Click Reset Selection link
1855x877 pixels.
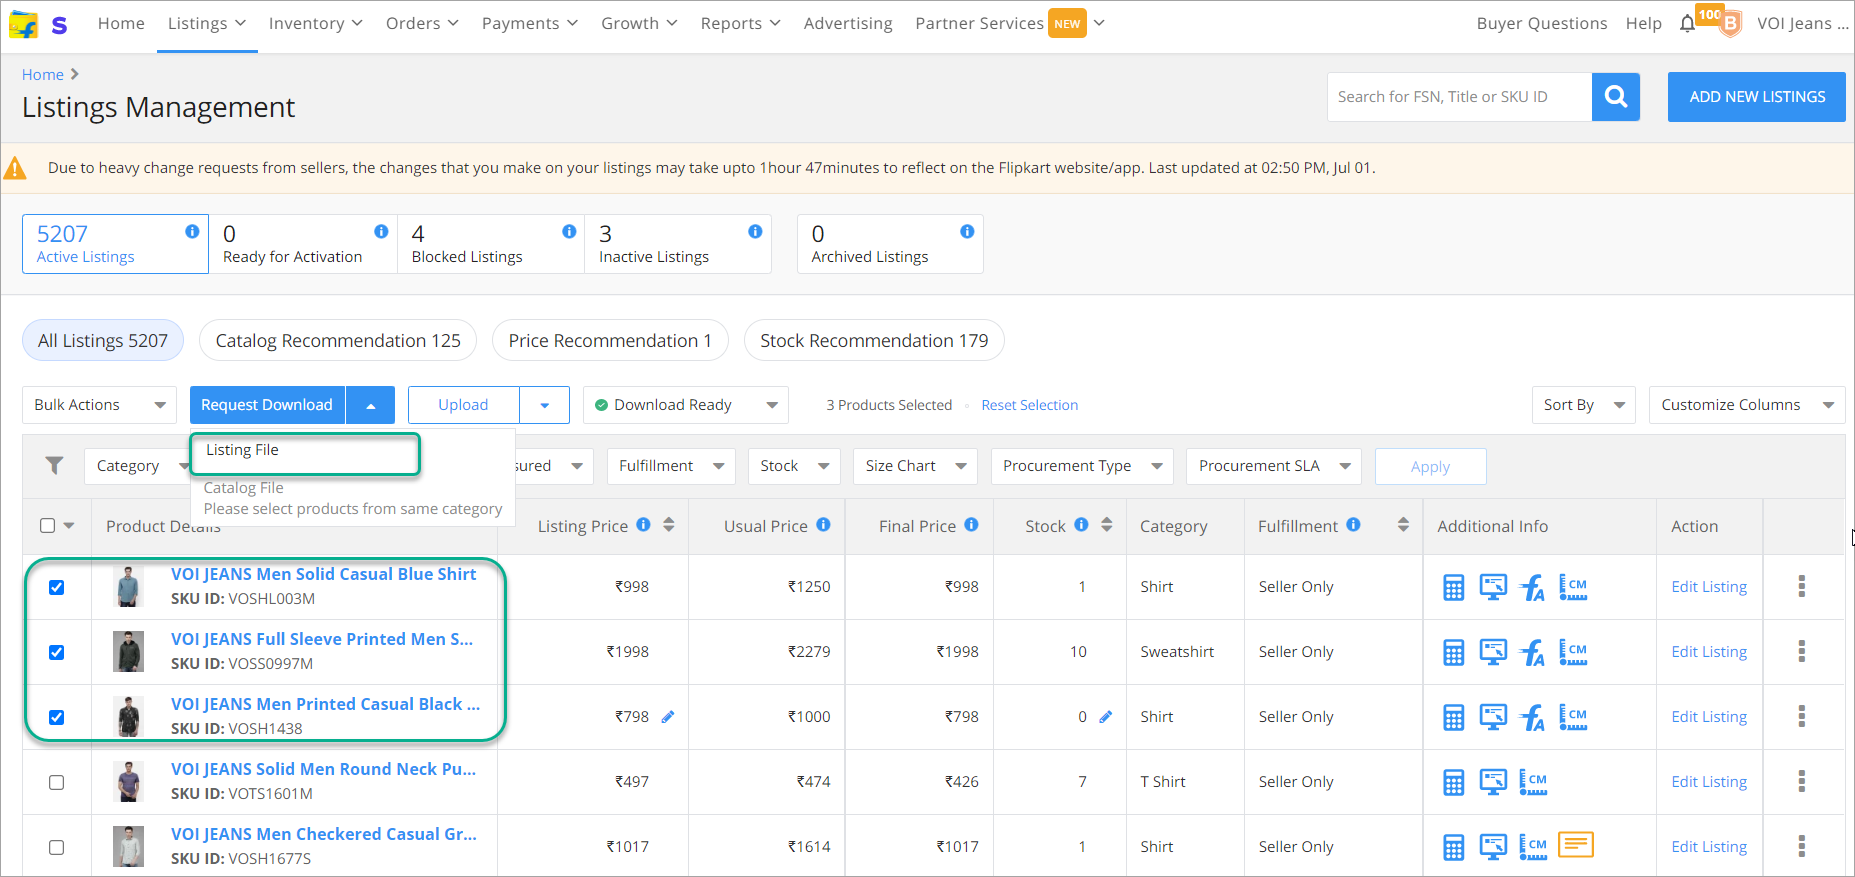coord(1029,405)
